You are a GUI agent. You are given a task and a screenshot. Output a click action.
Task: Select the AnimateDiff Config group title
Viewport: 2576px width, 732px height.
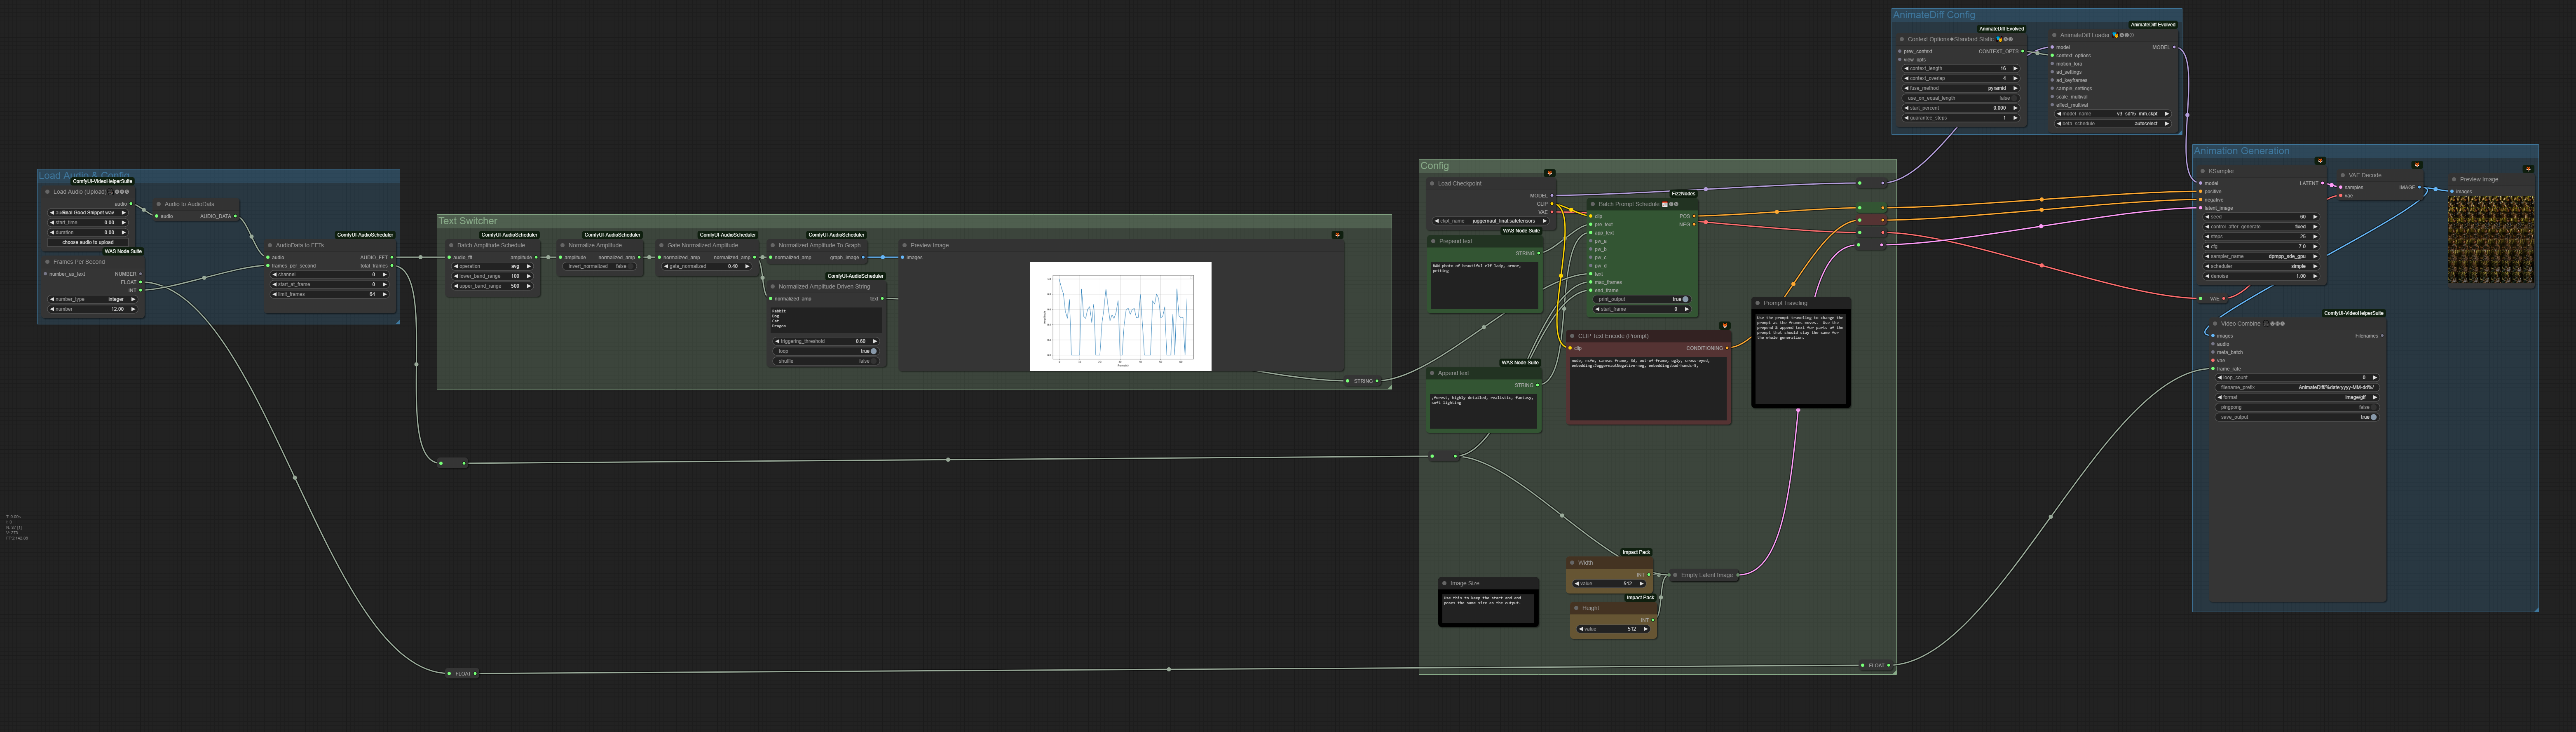point(1933,15)
